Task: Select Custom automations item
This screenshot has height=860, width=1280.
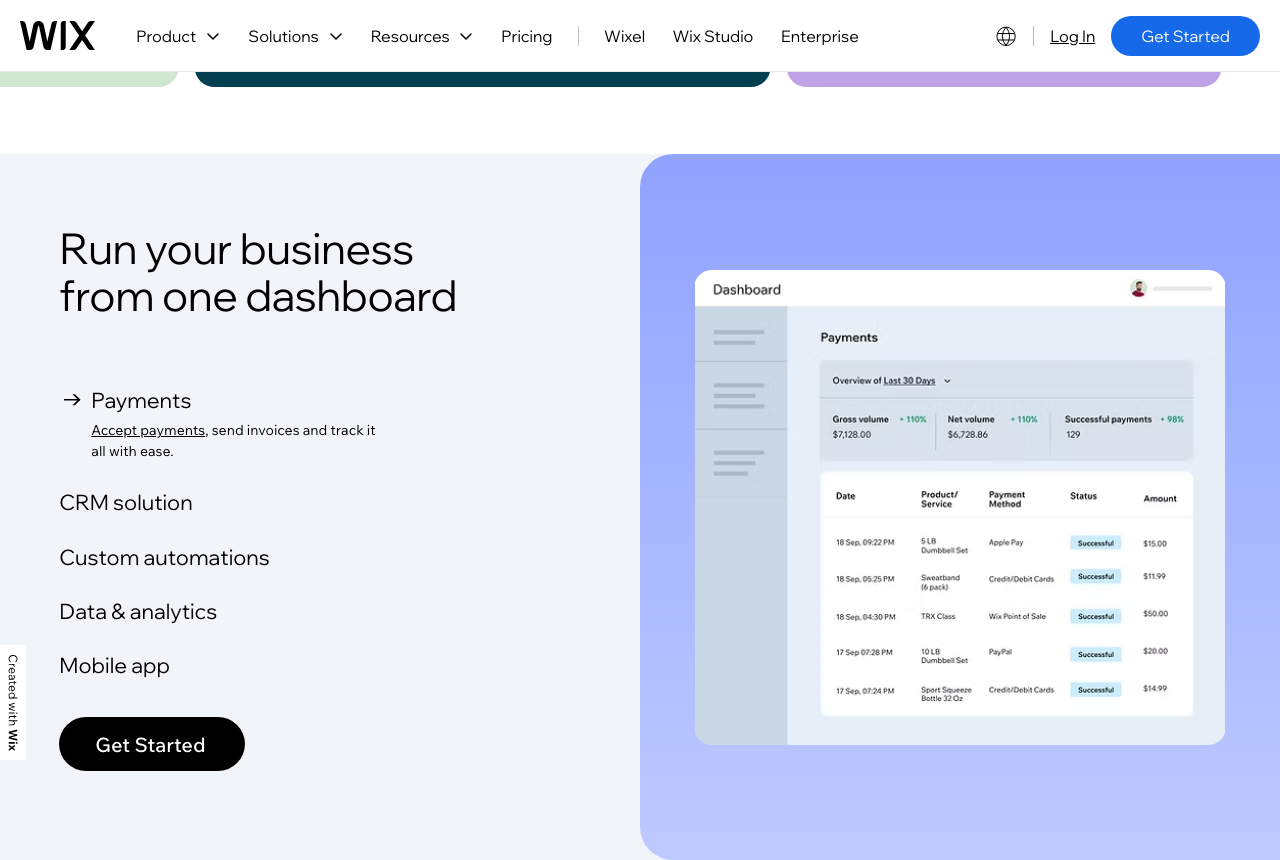Action: pos(164,558)
